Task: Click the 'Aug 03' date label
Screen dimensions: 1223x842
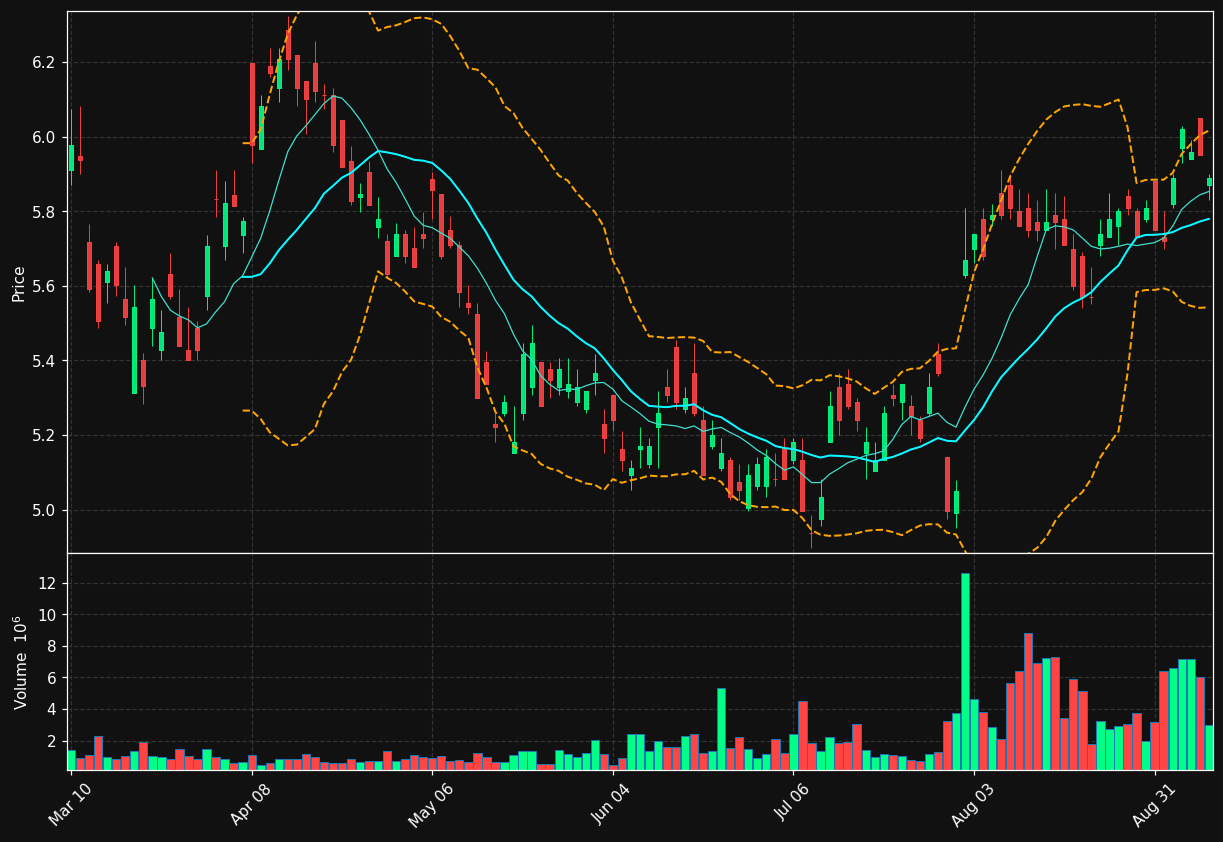Action: pos(972,804)
